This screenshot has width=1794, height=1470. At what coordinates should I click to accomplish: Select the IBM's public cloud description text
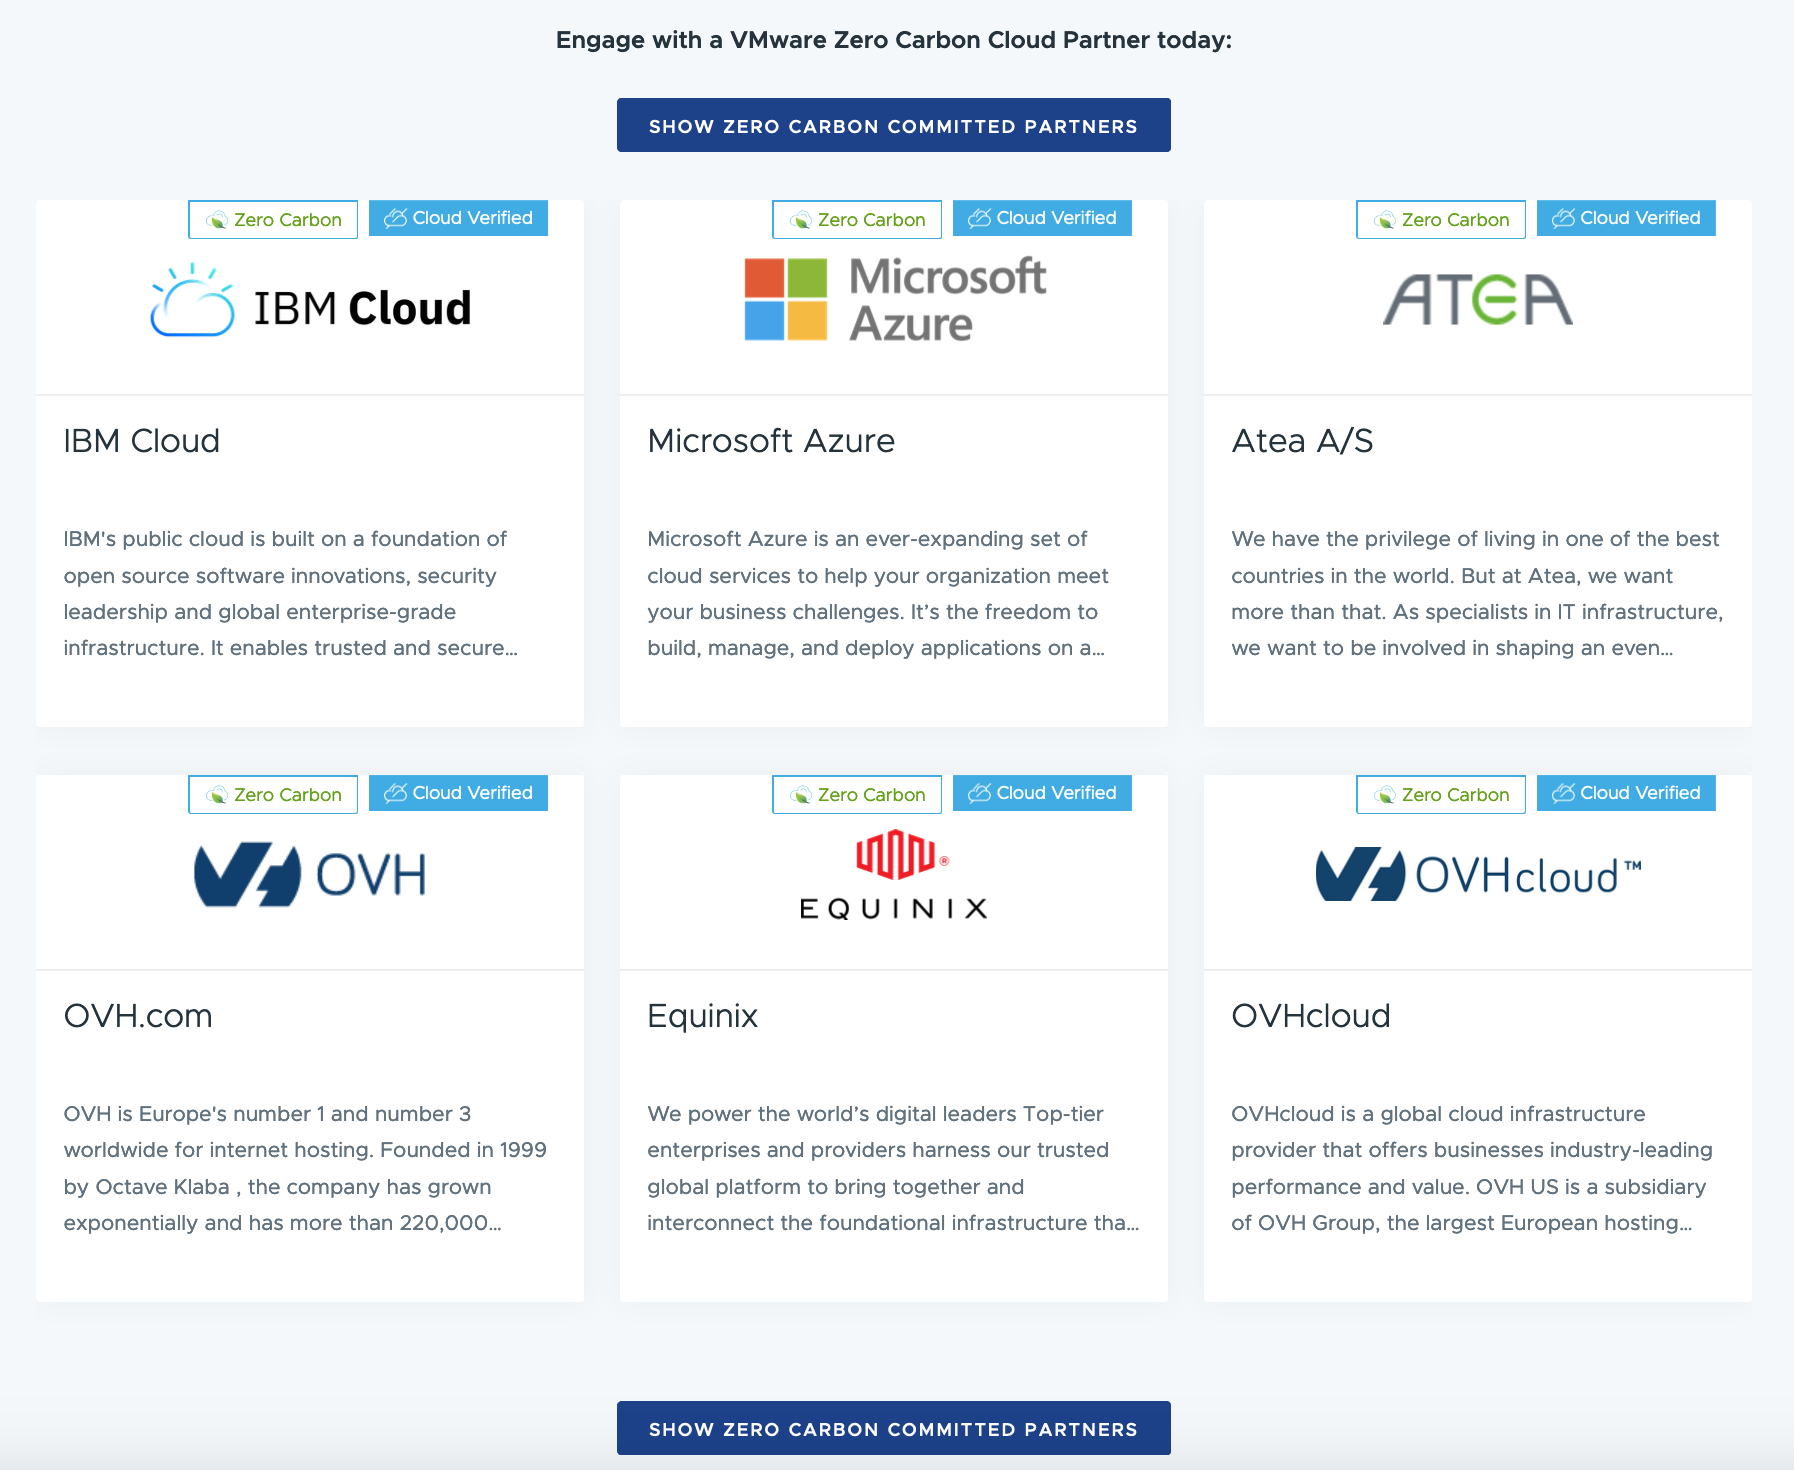(x=291, y=593)
